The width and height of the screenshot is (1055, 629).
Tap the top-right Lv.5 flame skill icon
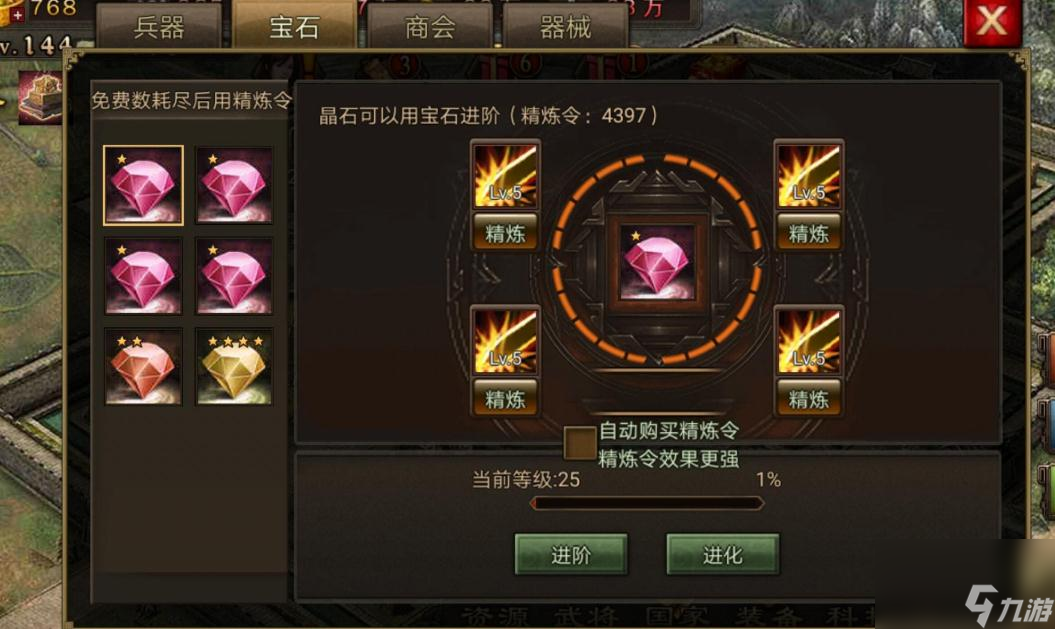[x=808, y=176]
